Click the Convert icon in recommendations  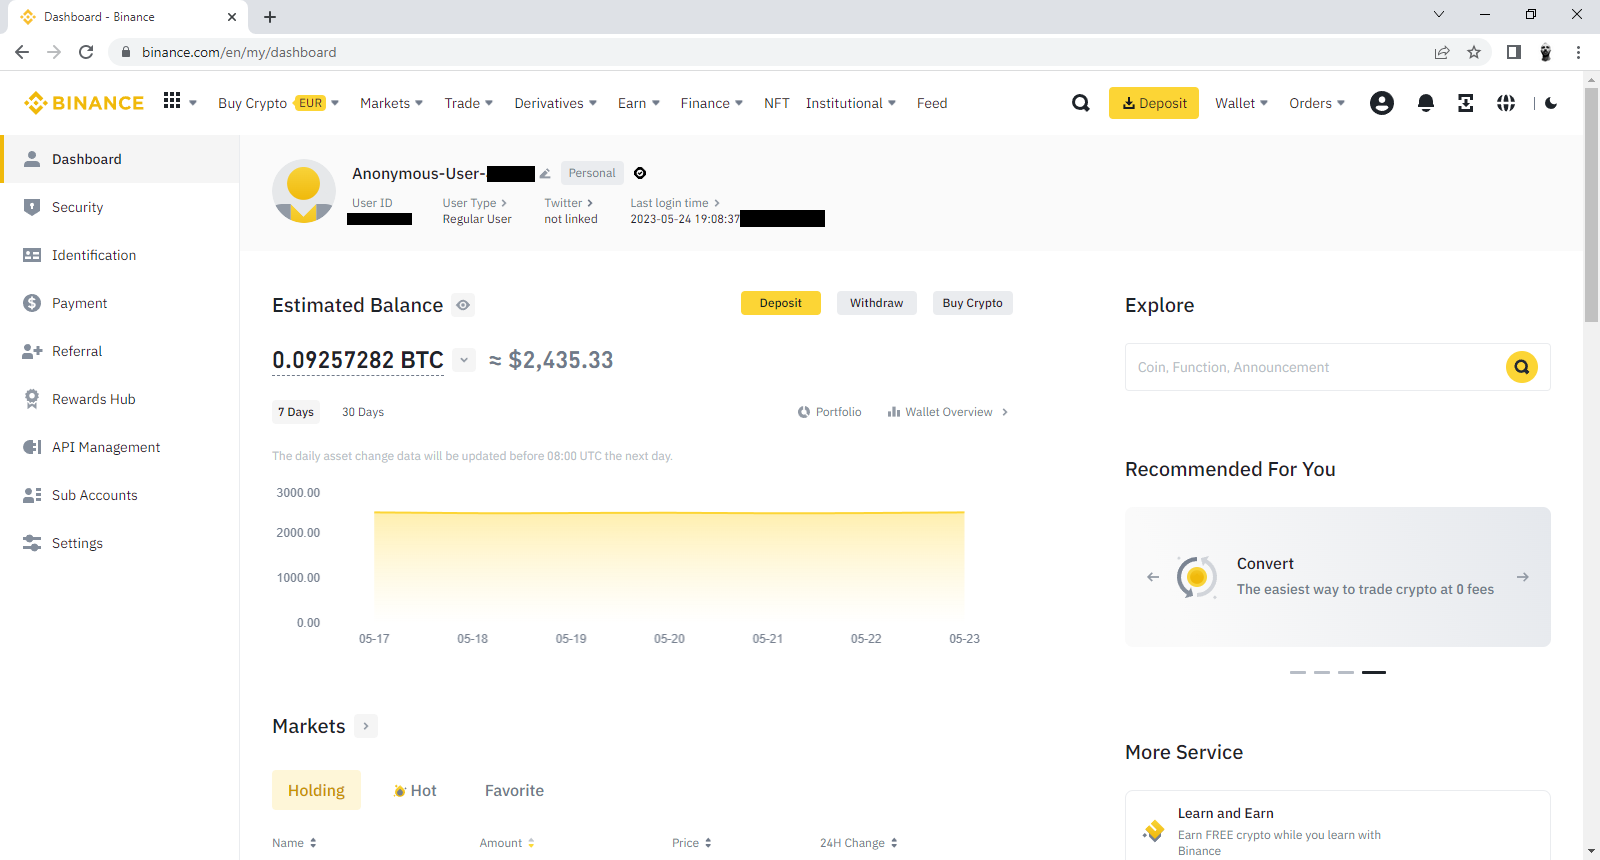[x=1197, y=577]
